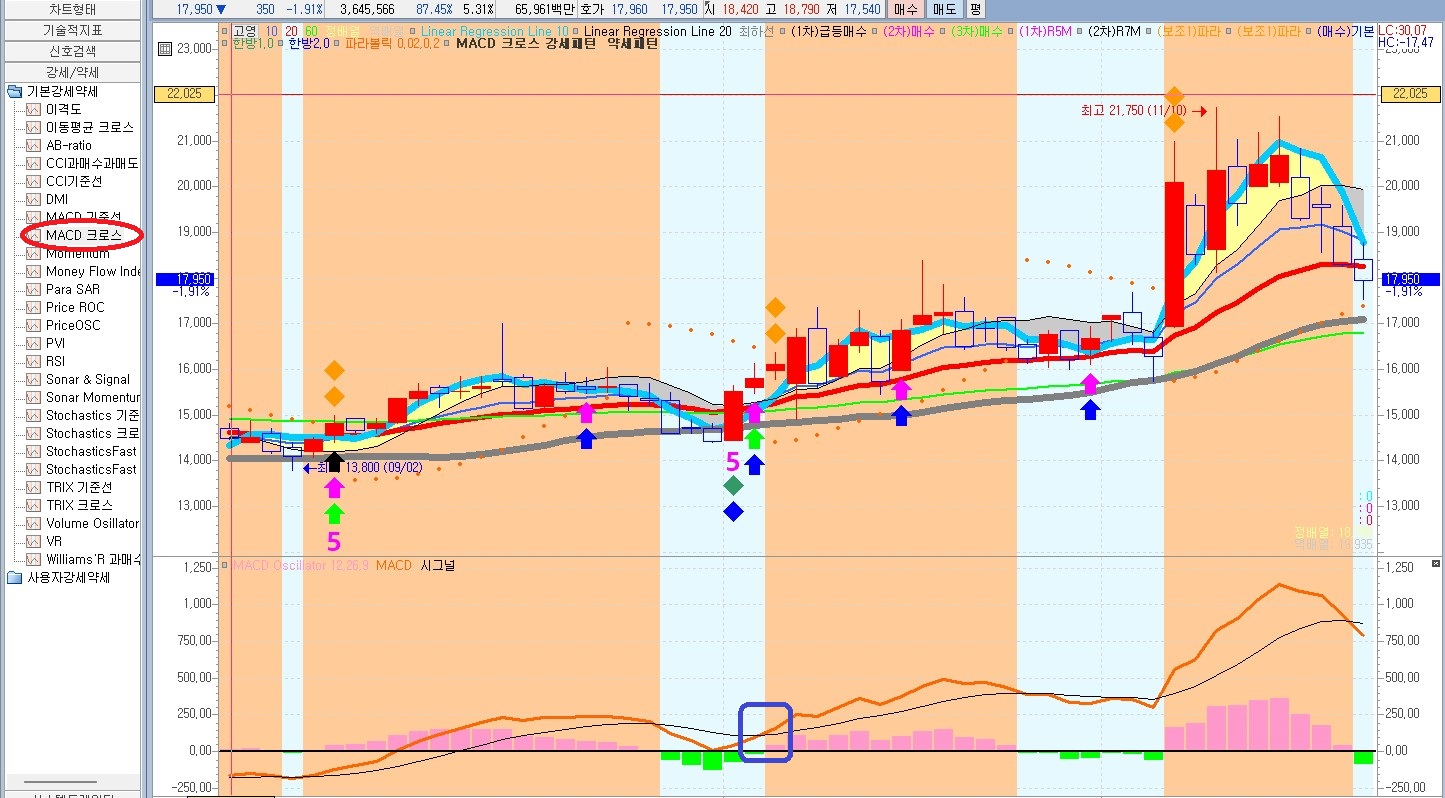Choose the Stochastics 크로 indicator icon
Viewport: 1445px width, 798px height.
[33, 434]
